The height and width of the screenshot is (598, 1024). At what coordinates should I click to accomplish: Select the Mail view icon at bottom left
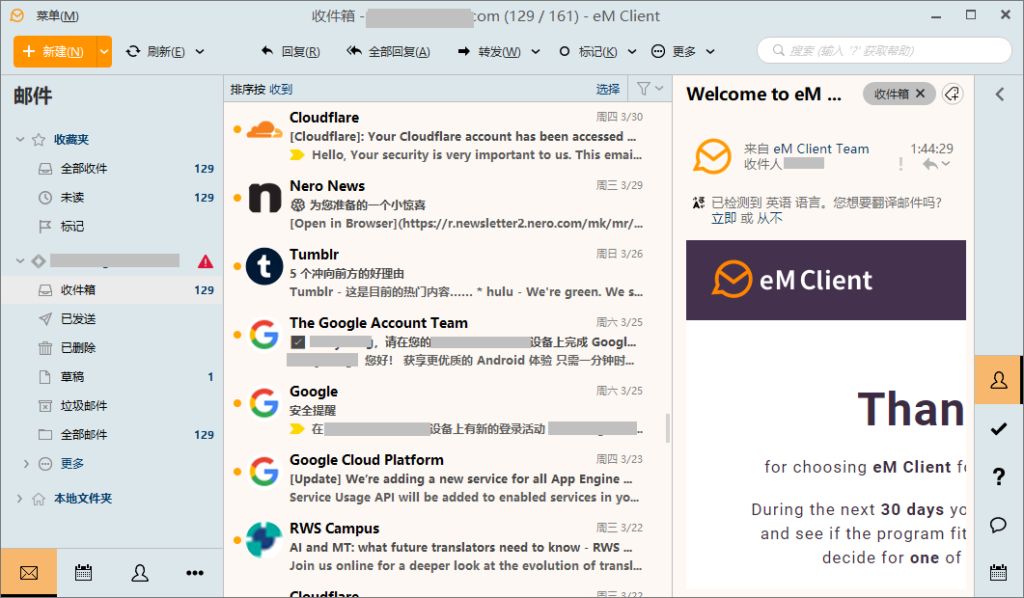tap(28, 572)
